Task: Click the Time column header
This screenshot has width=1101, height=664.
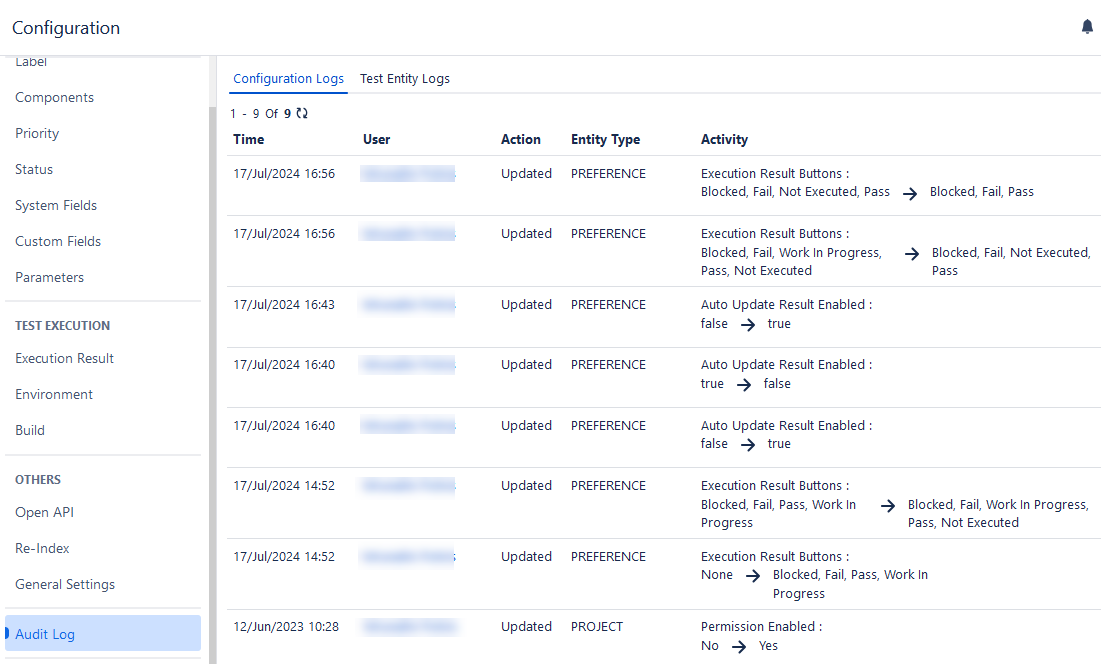Action: point(247,139)
